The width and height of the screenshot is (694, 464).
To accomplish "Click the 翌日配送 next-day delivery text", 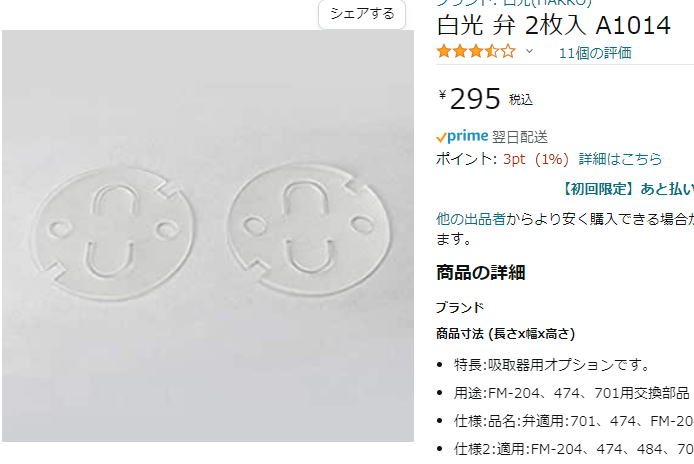I will coord(520,137).
